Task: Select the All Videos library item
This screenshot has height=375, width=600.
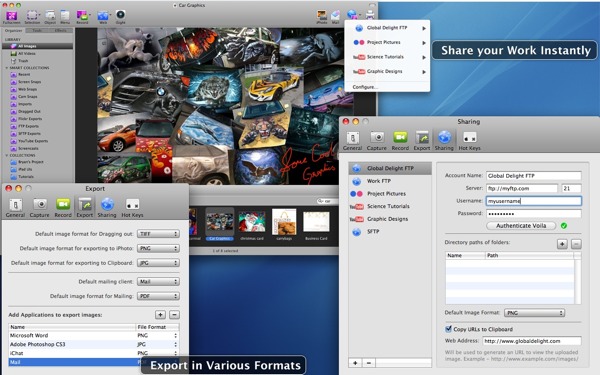Action: coord(27,54)
